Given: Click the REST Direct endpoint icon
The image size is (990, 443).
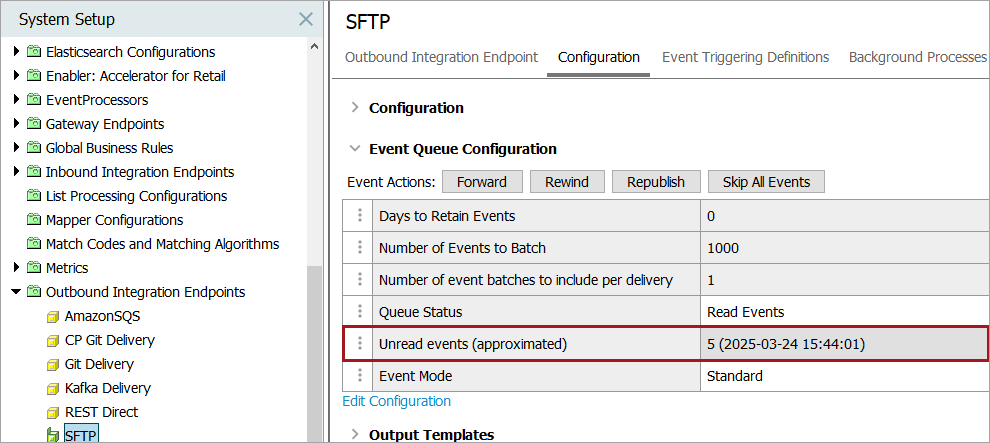Looking at the screenshot, I should [x=53, y=412].
